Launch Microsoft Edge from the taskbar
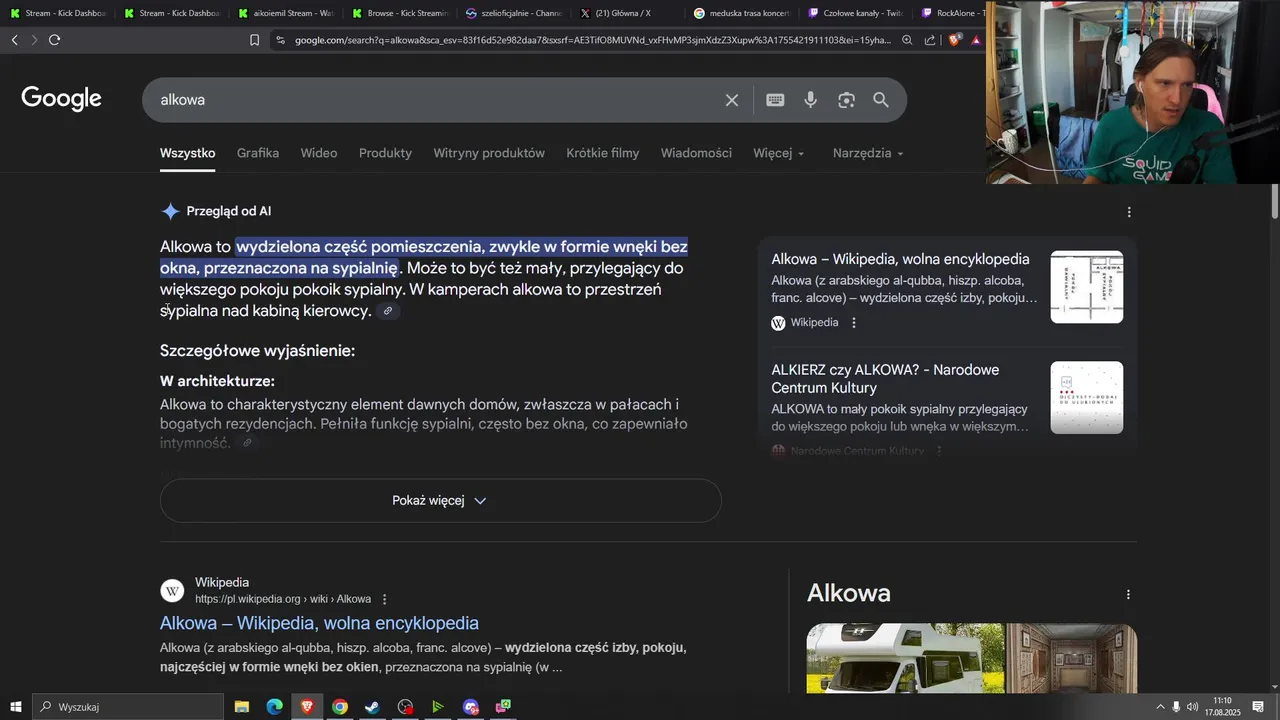Viewport: 1280px width, 720px height. [274, 707]
